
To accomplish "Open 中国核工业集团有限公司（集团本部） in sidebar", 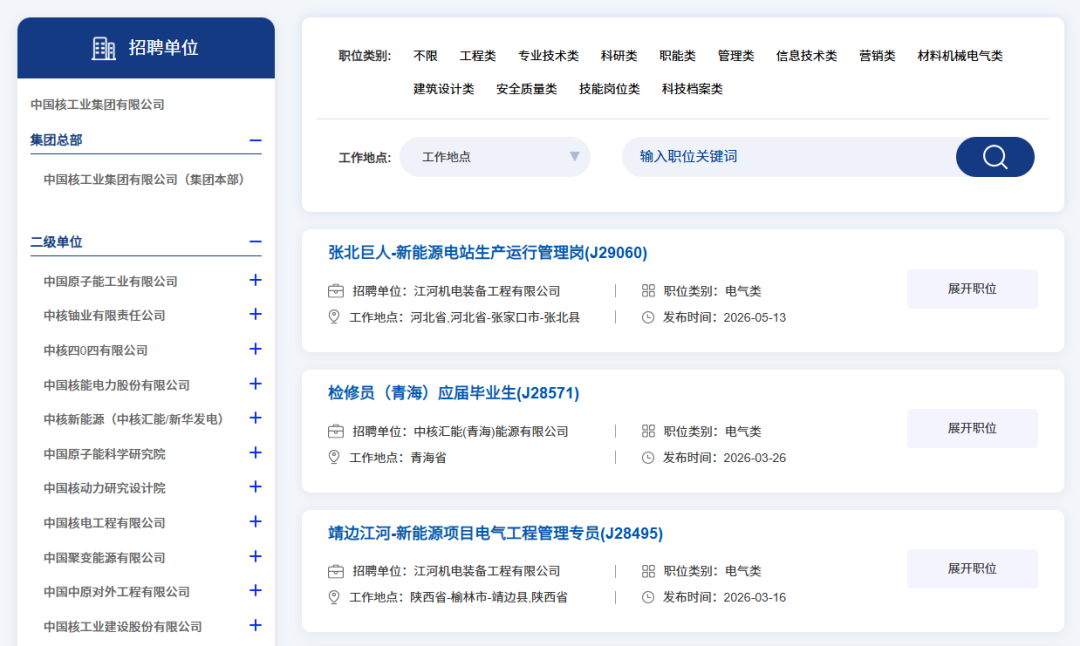I will pos(144,180).
